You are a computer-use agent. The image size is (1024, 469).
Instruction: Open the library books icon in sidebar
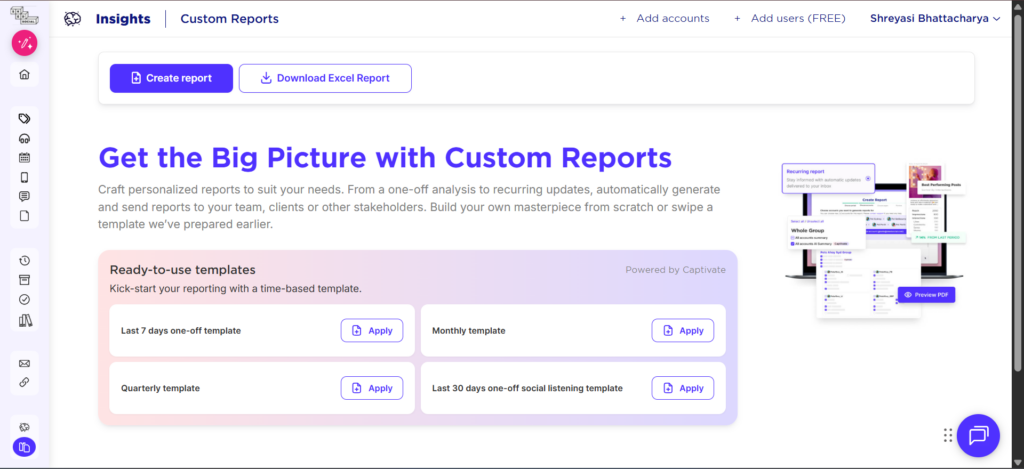24,320
